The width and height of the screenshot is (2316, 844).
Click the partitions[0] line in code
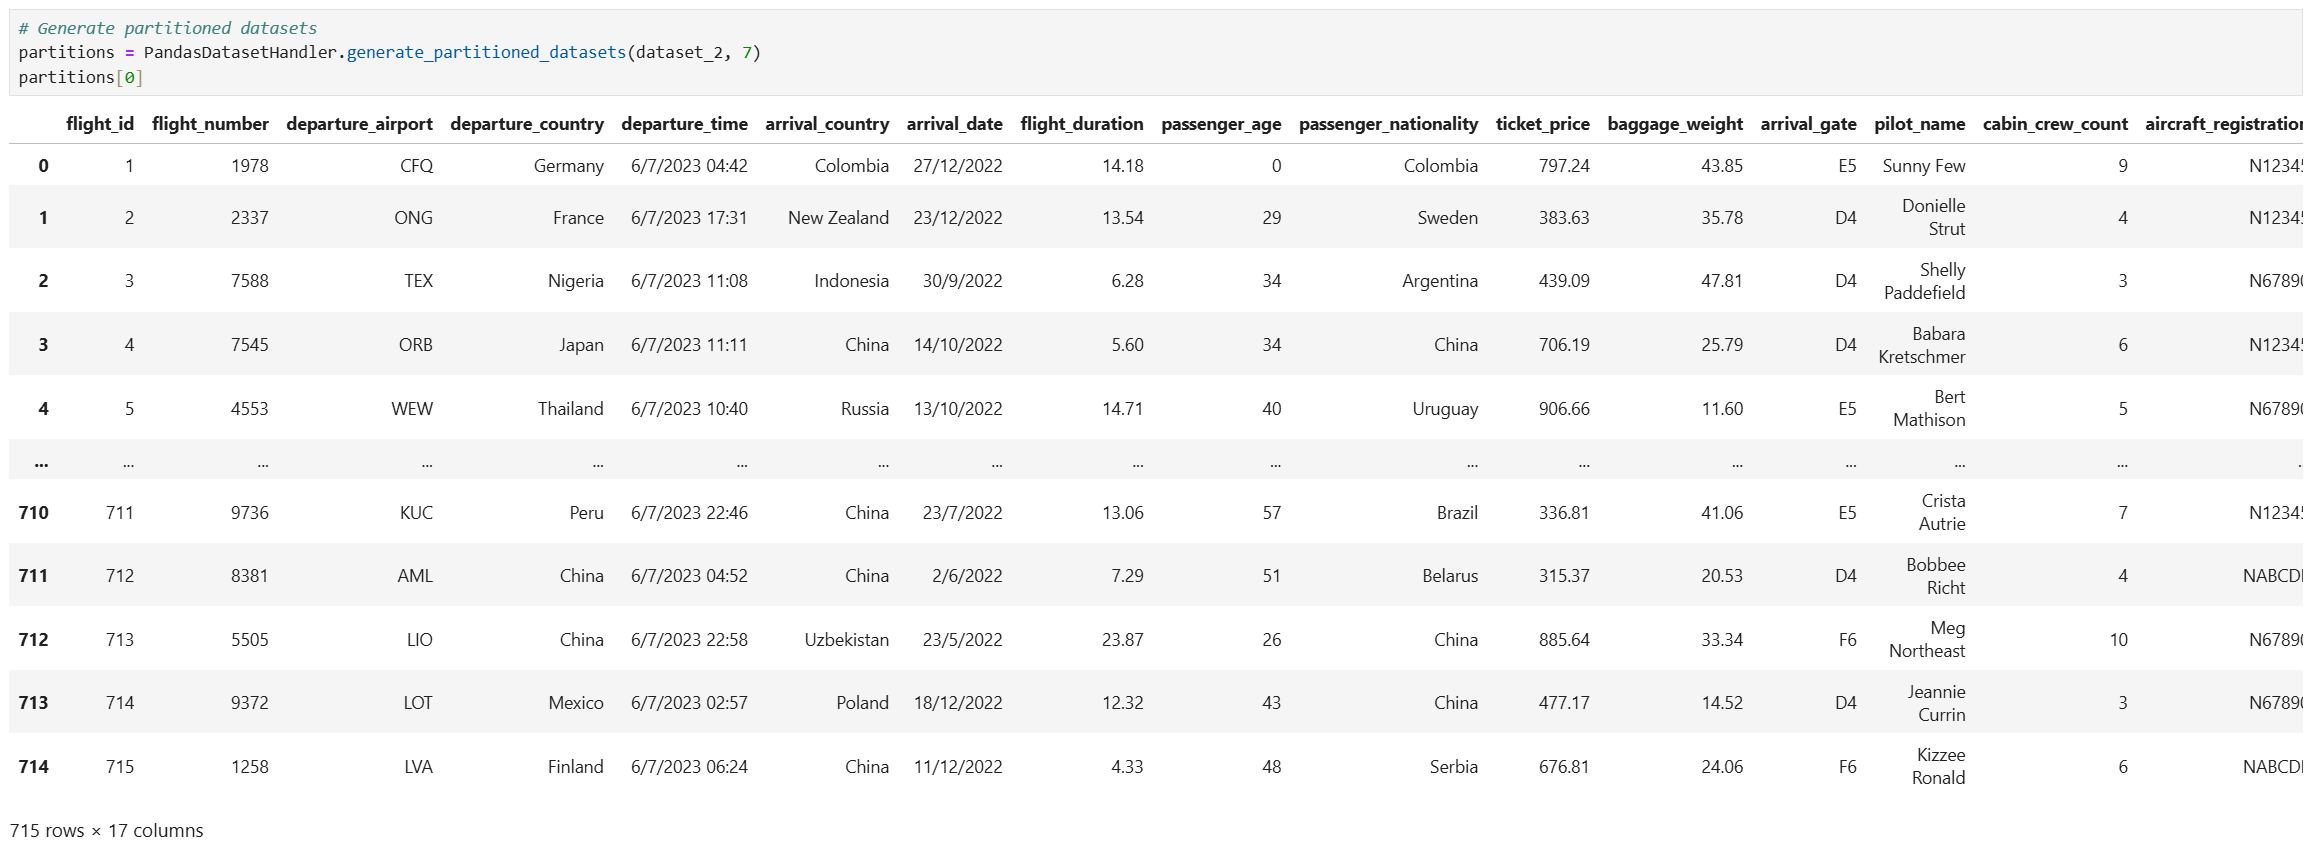[x=80, y=78]
